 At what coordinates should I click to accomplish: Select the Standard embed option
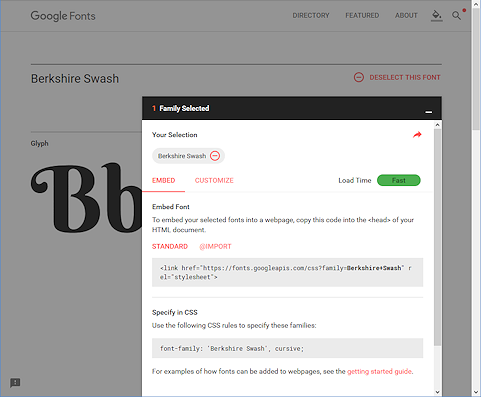(x=170, y=246)
